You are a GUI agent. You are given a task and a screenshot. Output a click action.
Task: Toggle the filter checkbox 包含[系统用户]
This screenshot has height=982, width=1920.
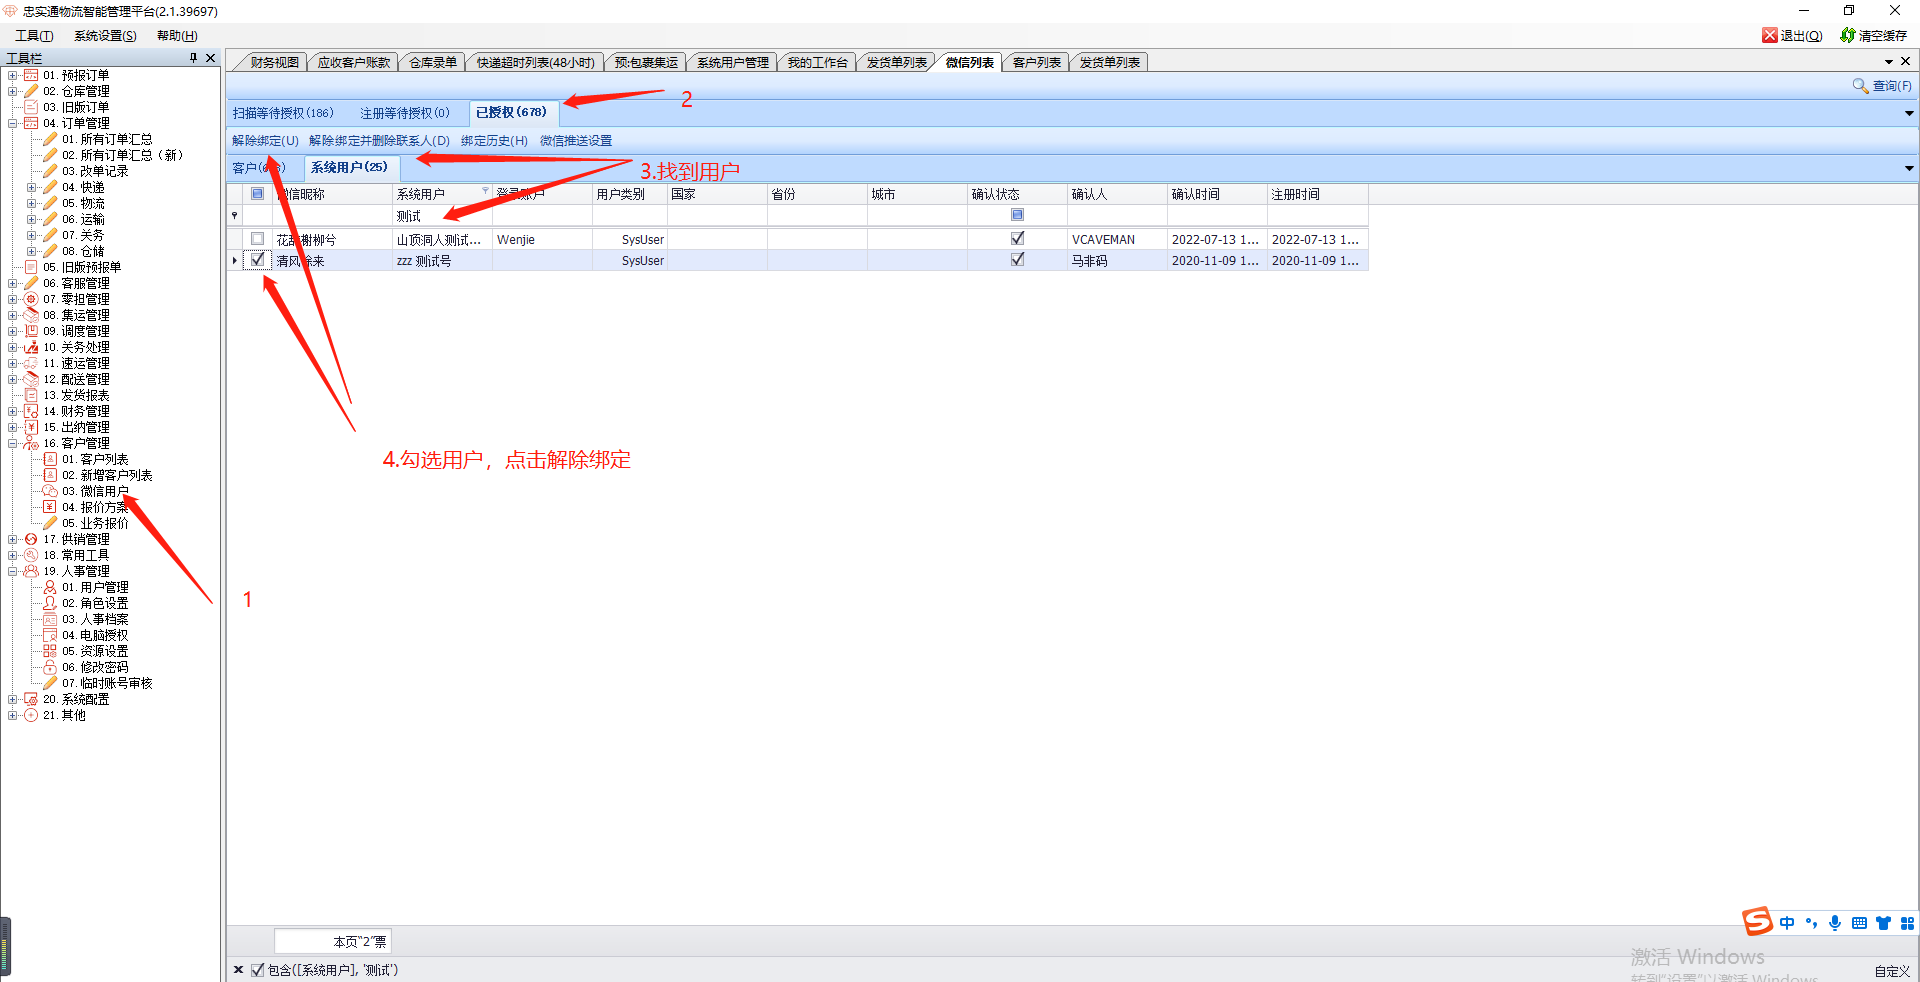[258, 970]
